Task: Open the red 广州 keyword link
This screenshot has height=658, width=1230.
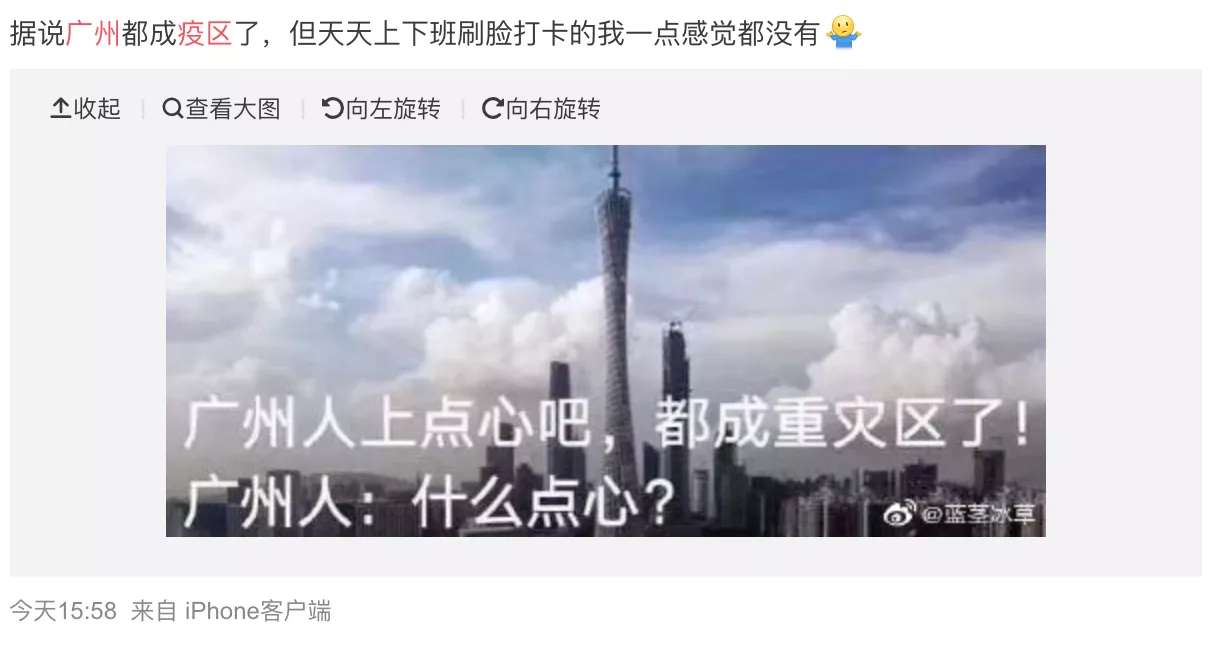Action: click(x=93, y=34)
